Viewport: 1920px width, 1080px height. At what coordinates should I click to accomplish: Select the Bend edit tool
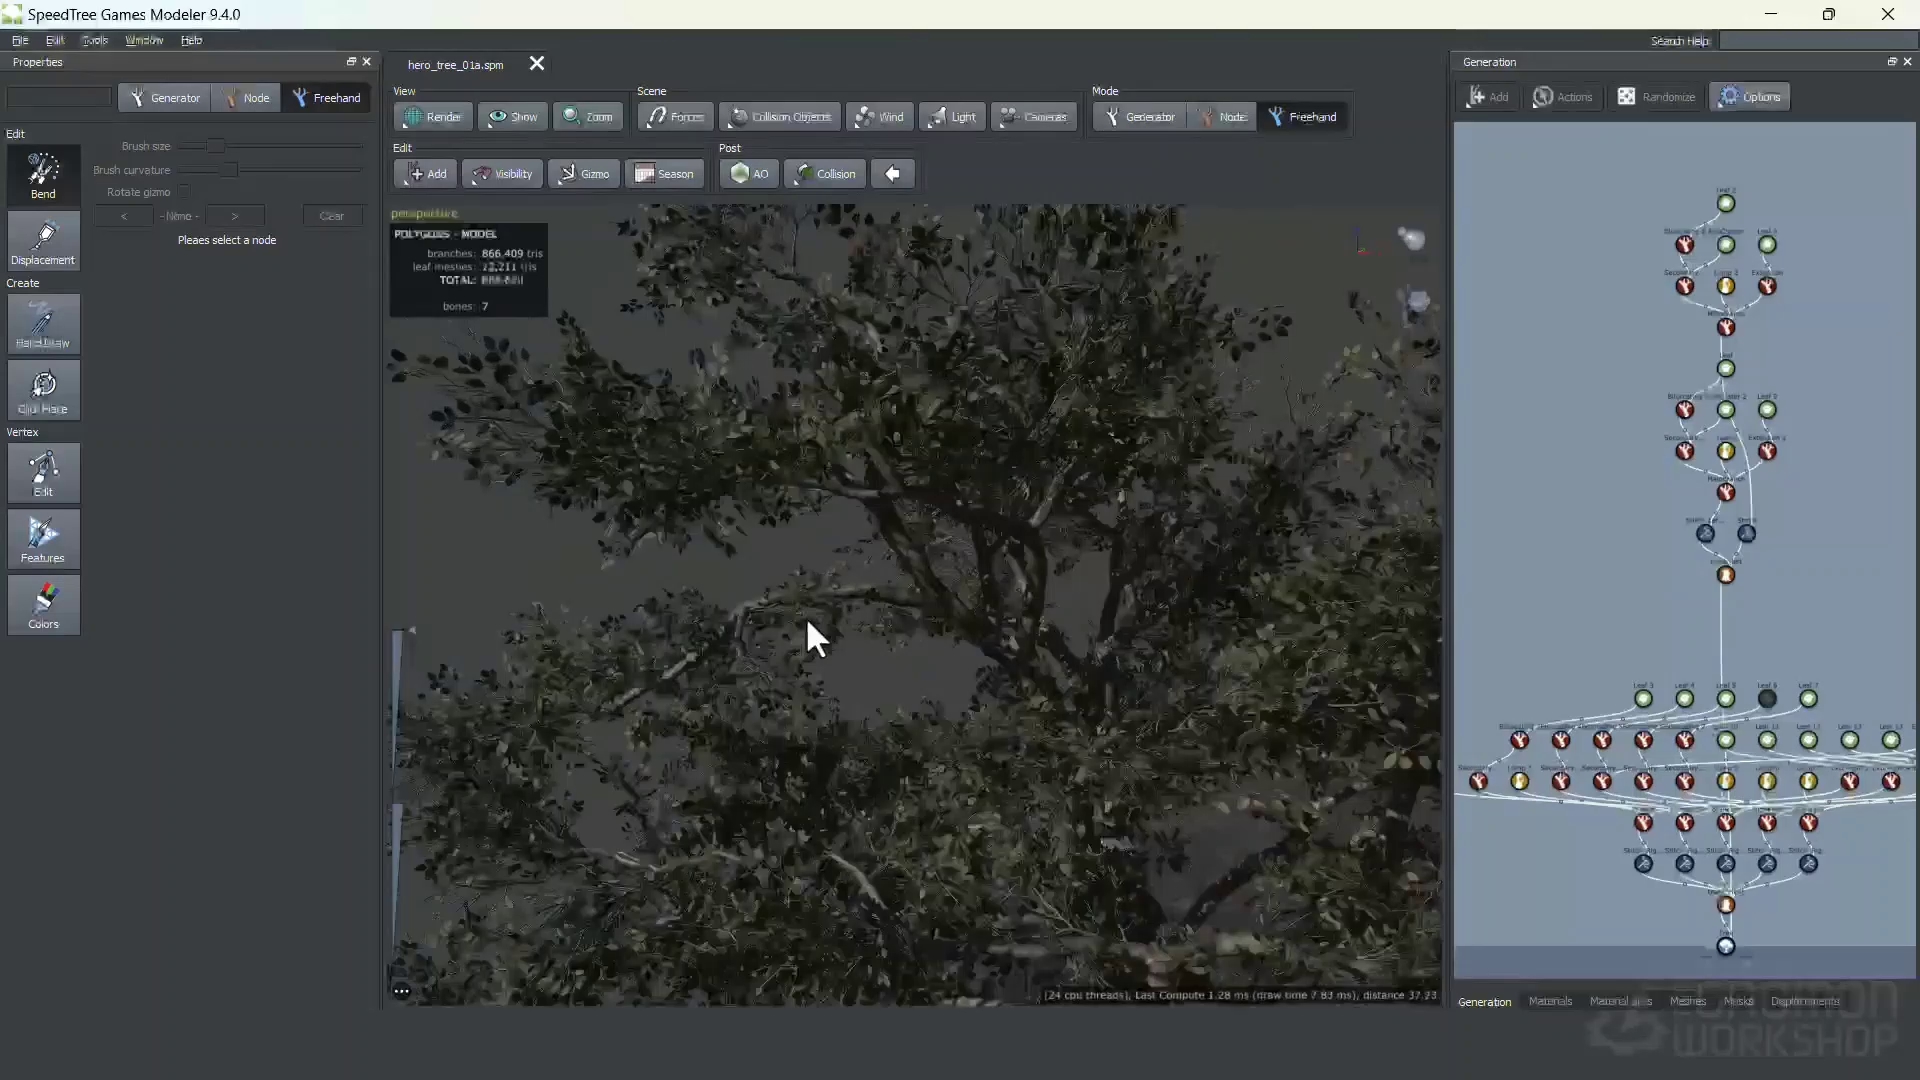pos(43,175)
